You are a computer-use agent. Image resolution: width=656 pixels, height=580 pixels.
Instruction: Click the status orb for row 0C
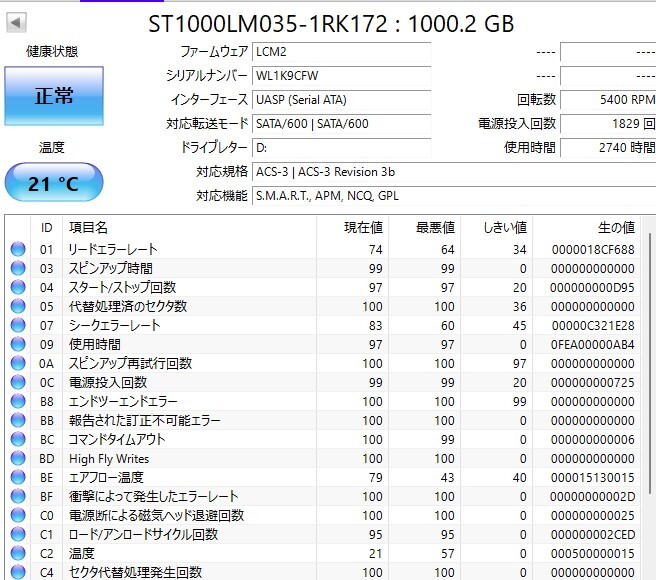tap(18, 382)
